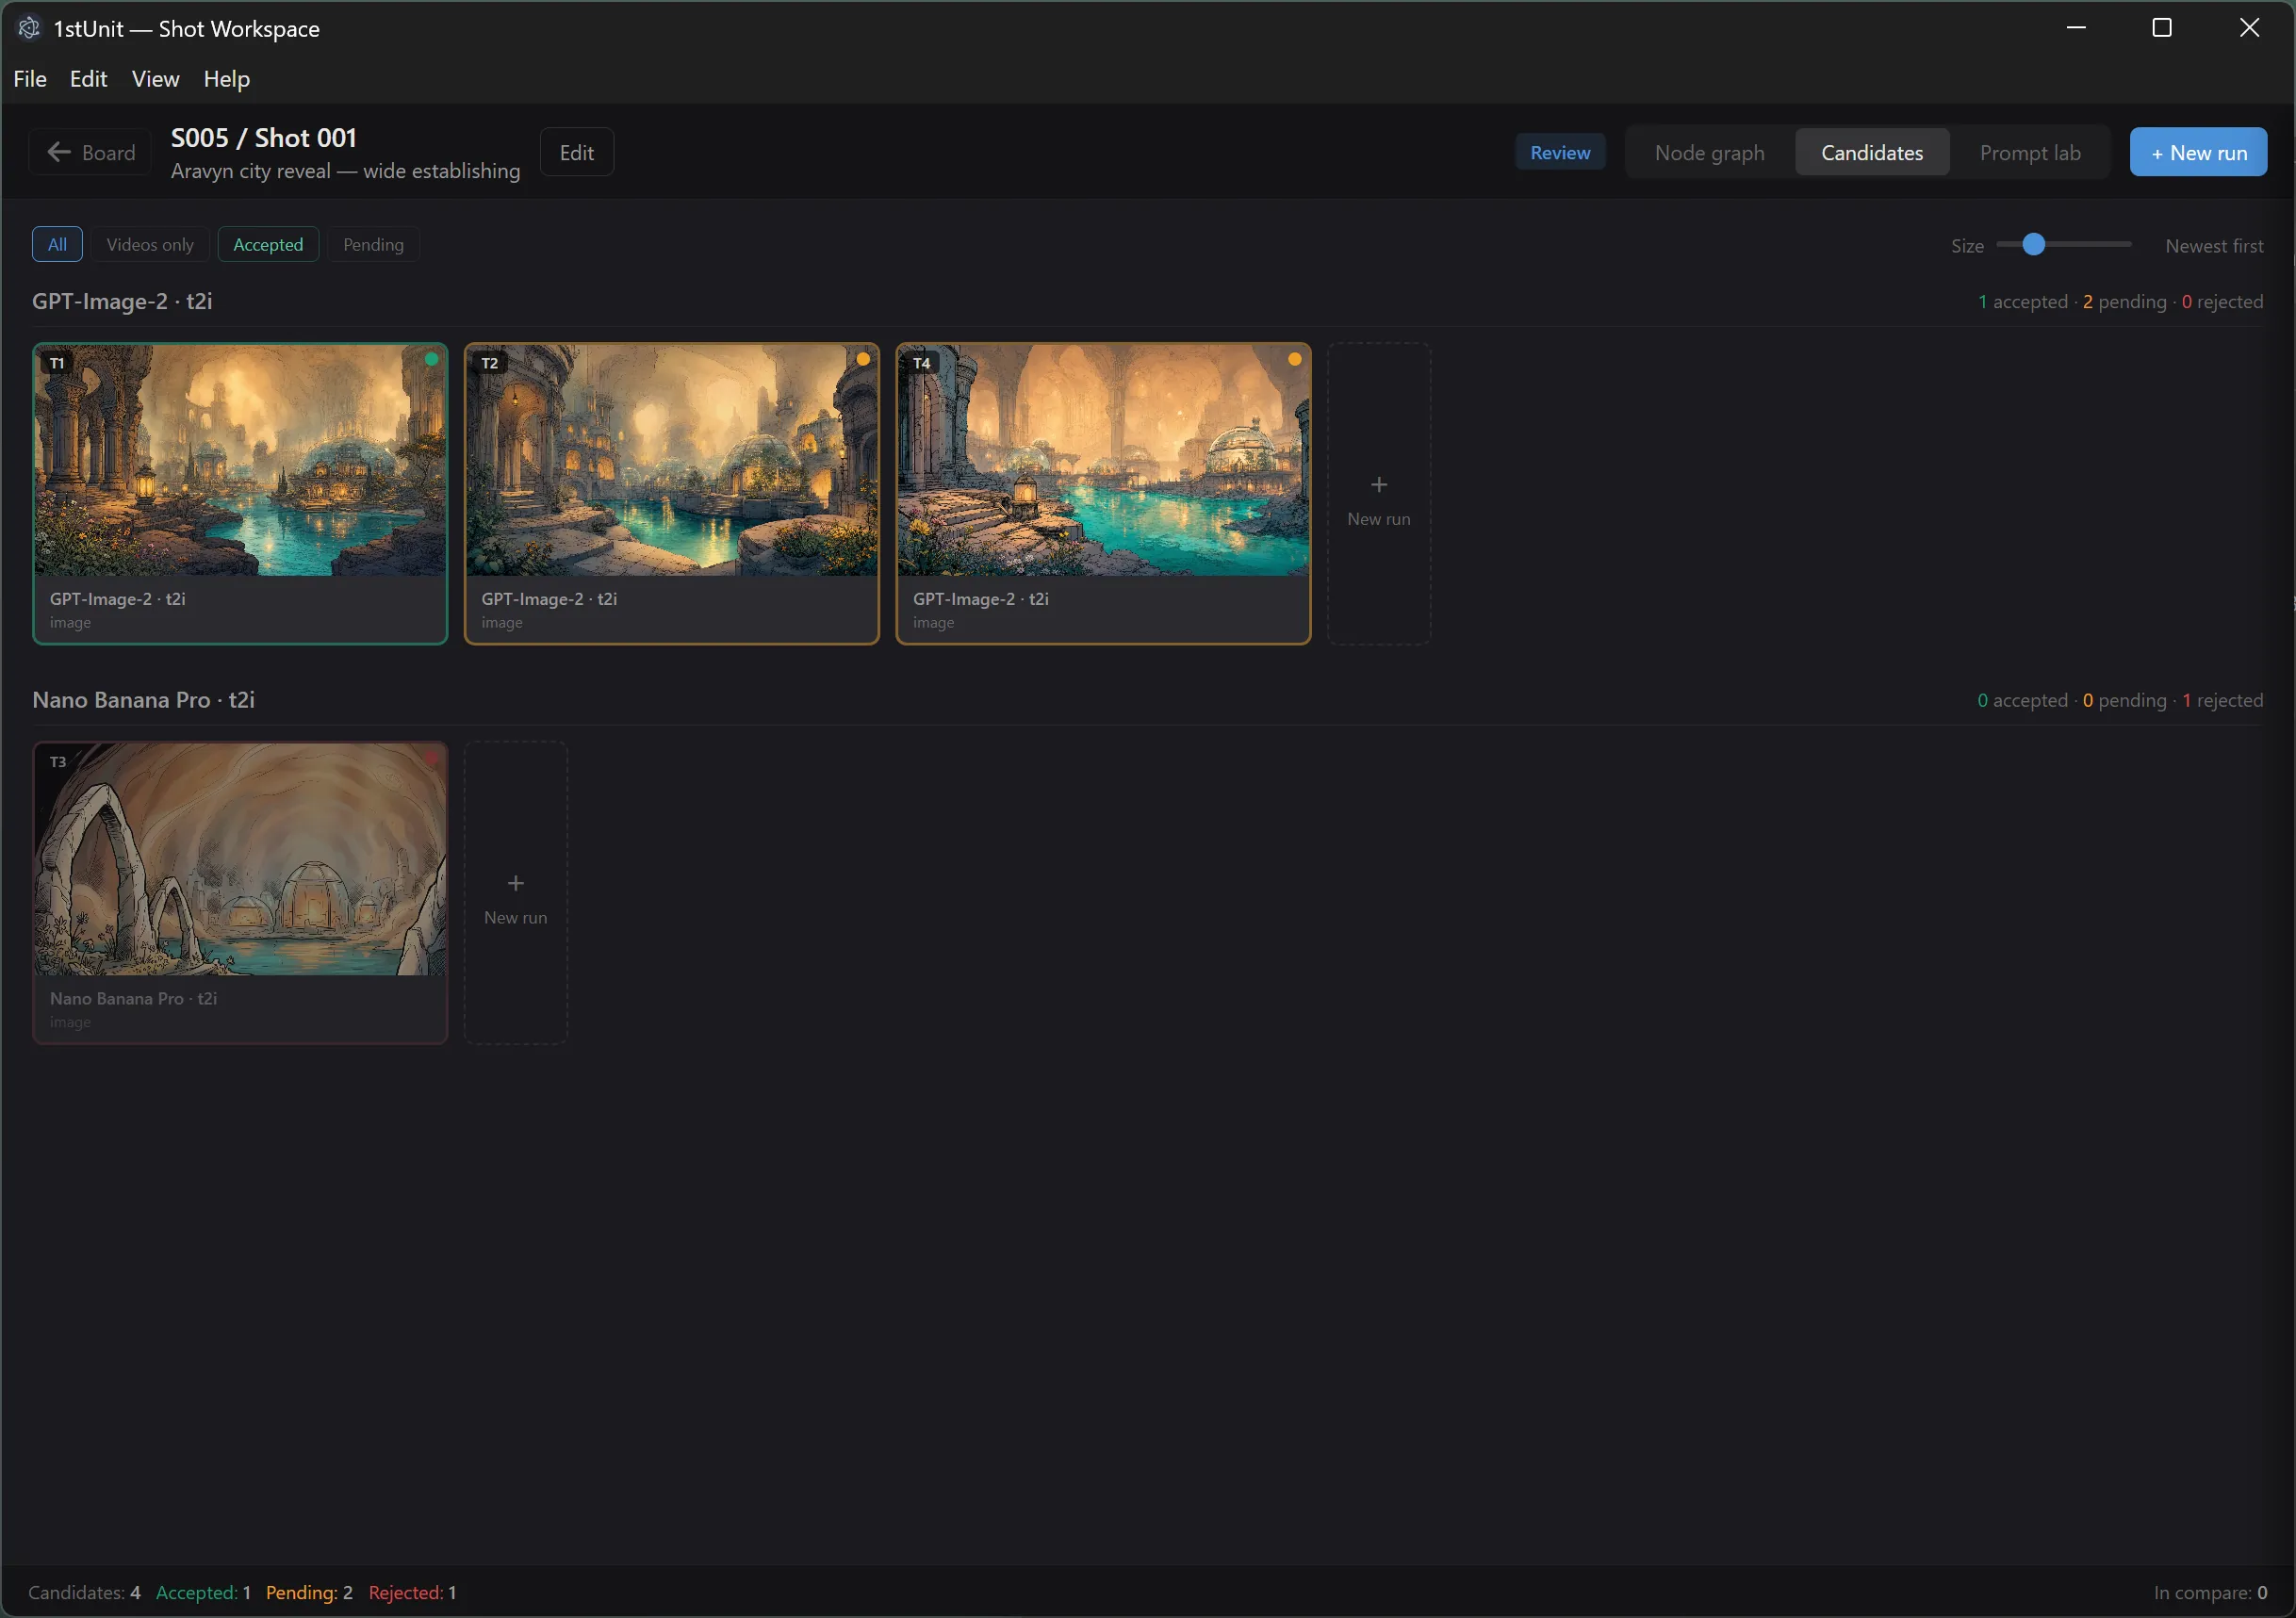This screenshot has width=2296, height=1618.
Task: Start a new run with blue button
Action: click(2197, 152)
